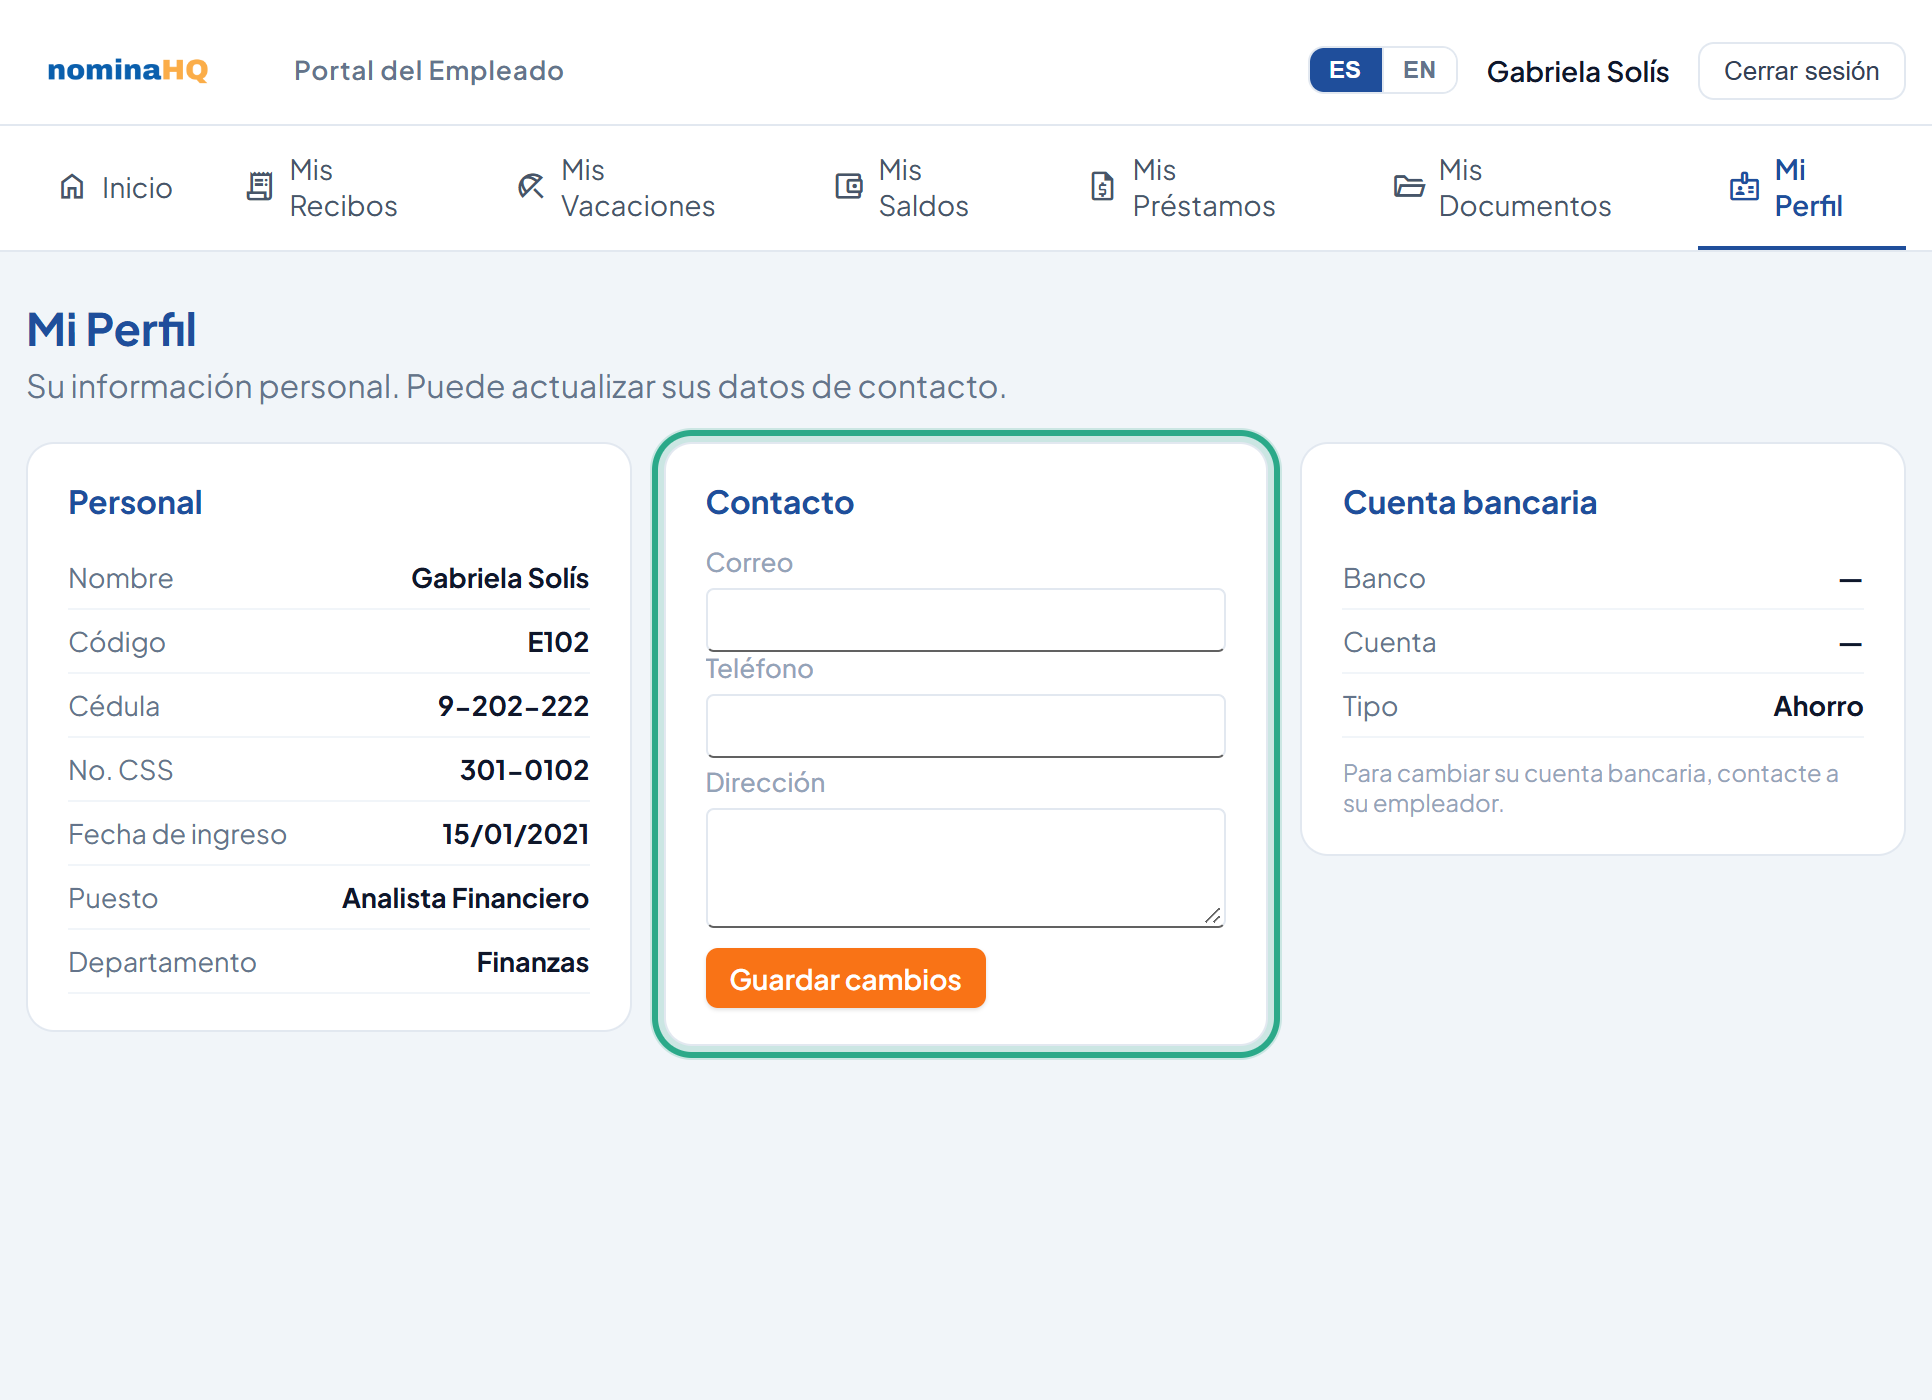Click the Inicio home icon
This screenshot has width=1932, height=1400.
72,187
